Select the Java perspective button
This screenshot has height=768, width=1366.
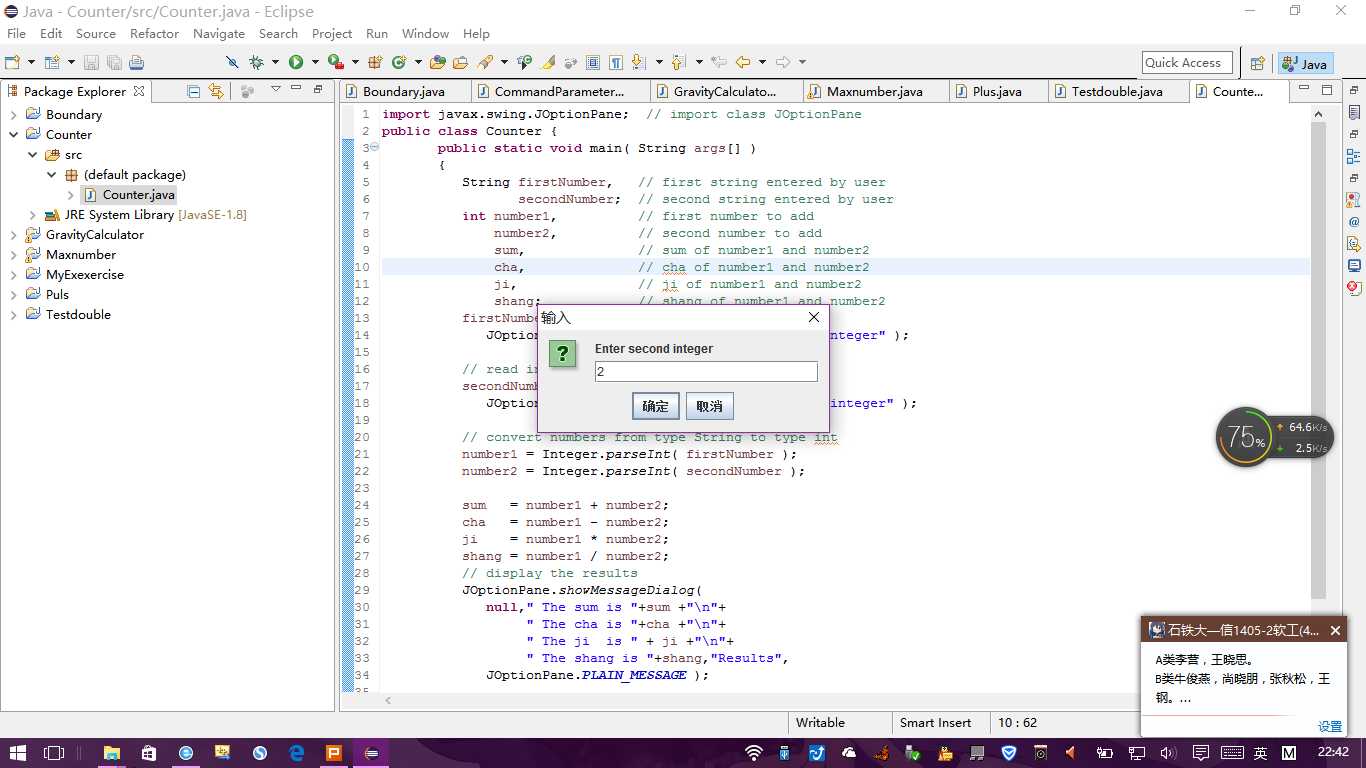coord(1304,63)
